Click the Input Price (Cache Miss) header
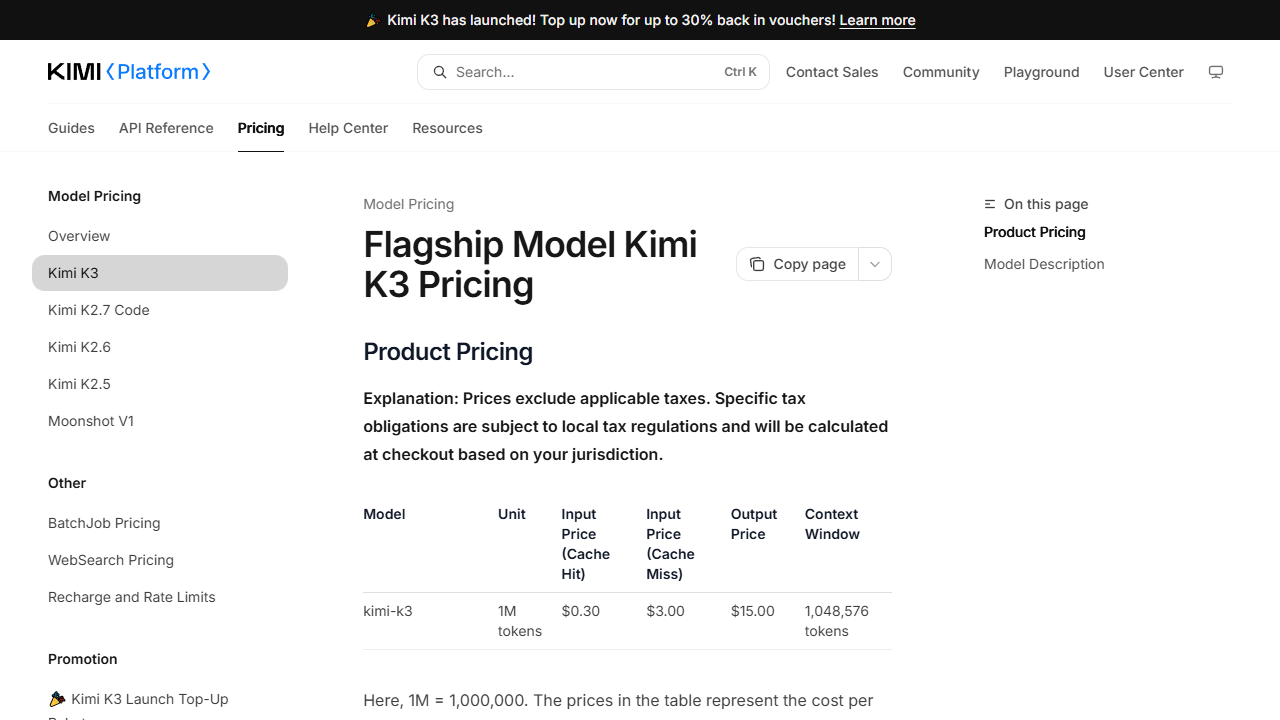1280x720 pixels. point(671,544)
